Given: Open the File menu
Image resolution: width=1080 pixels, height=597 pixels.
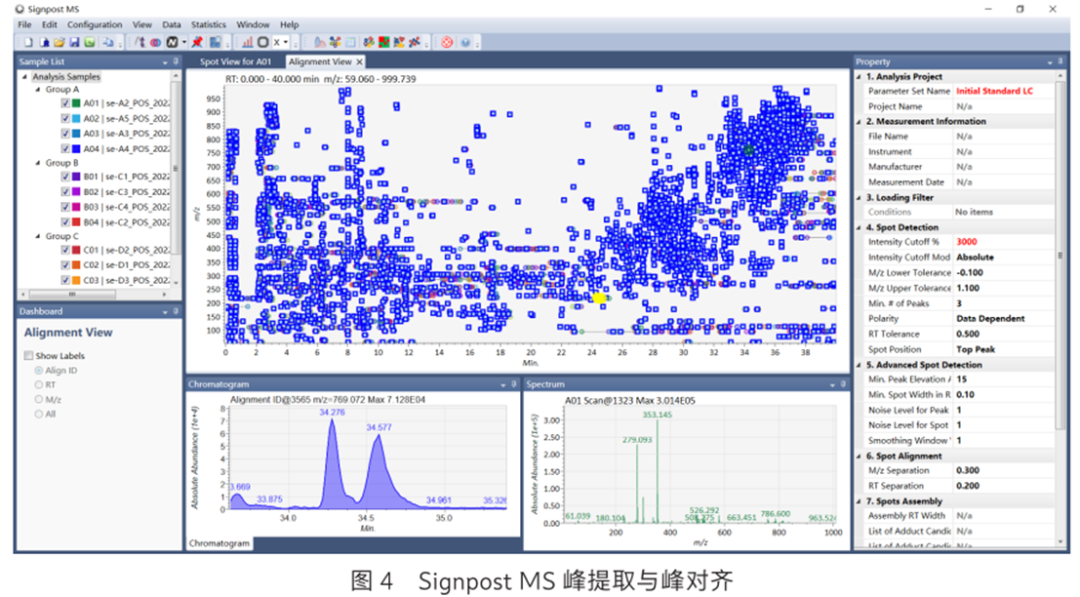Looking at the screenshot, I should click(x=25, y=25).
